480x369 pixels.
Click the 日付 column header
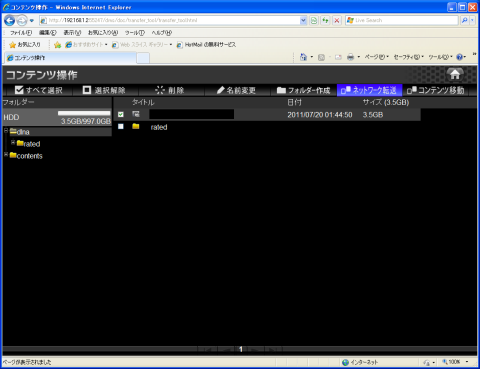294,102
